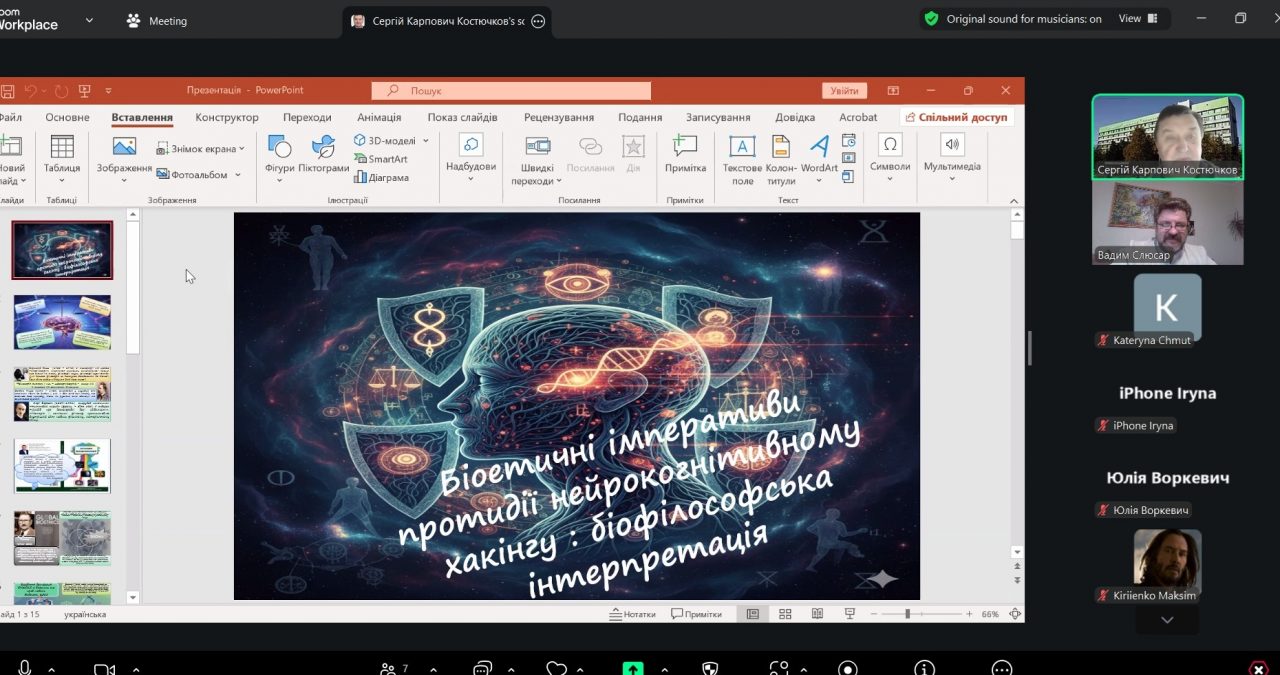Click the Спільний доступ share button
This screenshot has height=675, width=1280.
pos(955,117)
